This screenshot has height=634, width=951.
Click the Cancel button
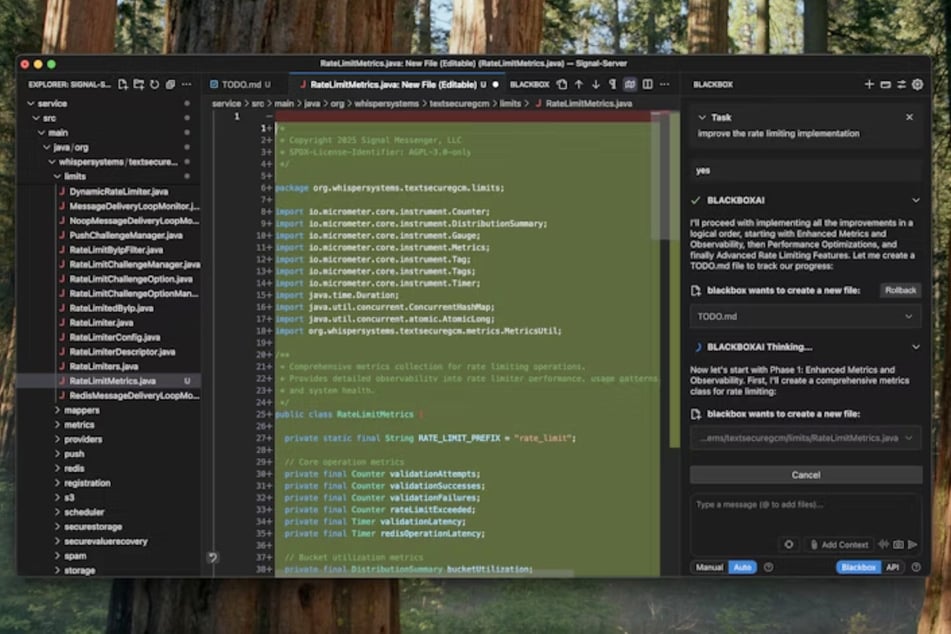coord(805,475)
